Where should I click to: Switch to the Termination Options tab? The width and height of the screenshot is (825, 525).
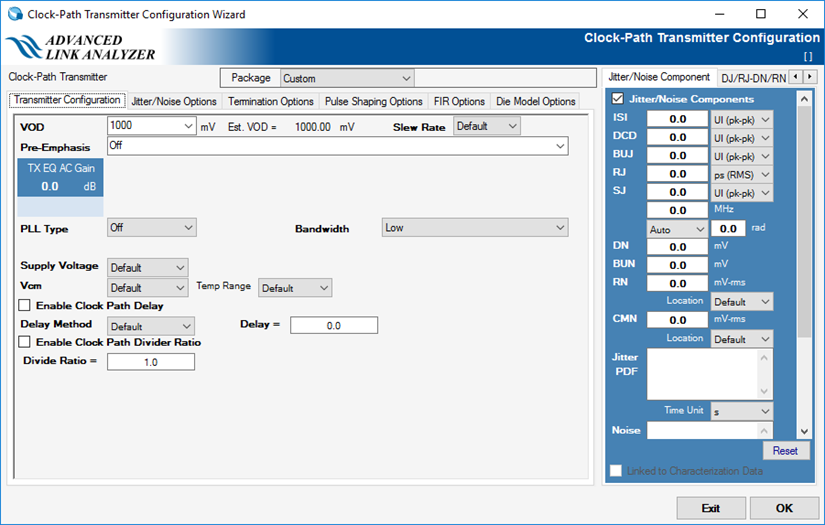270,101
